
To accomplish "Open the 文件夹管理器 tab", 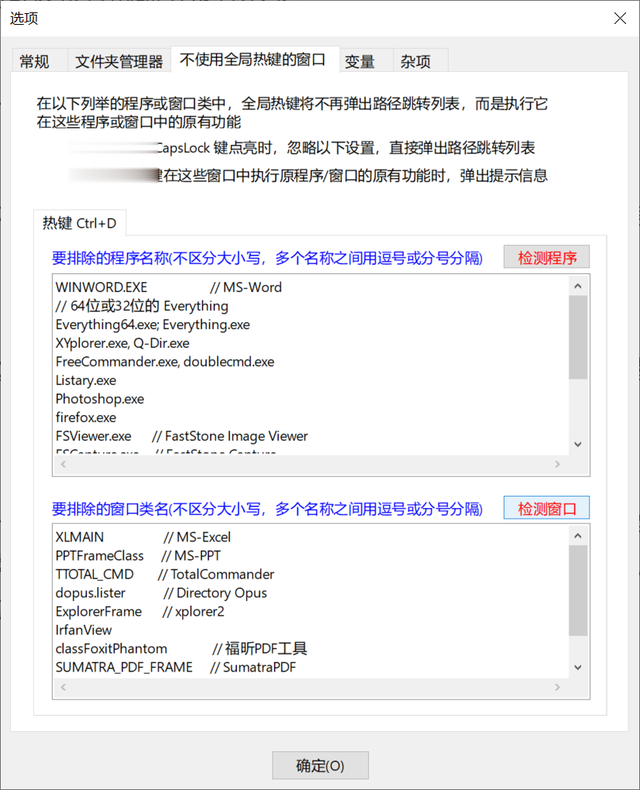I will pos(119,61).
